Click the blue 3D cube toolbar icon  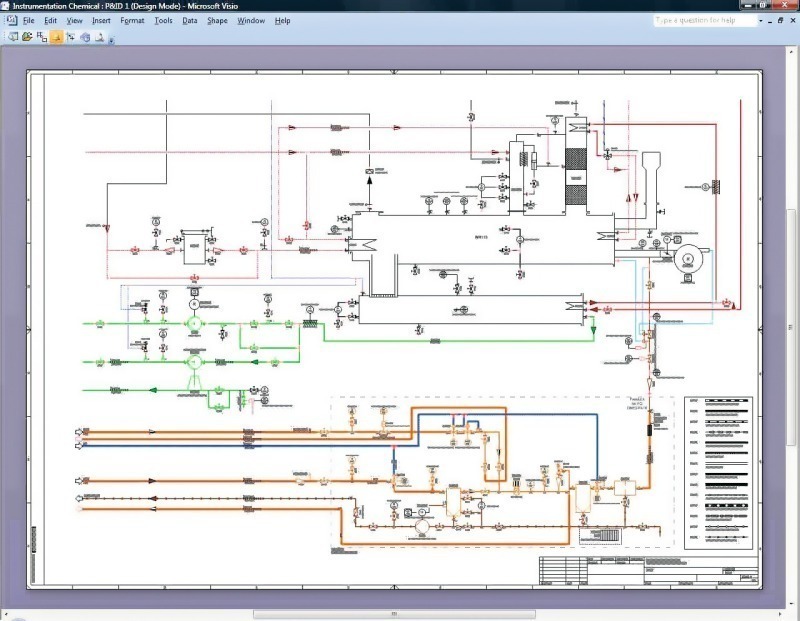[86, 37]
